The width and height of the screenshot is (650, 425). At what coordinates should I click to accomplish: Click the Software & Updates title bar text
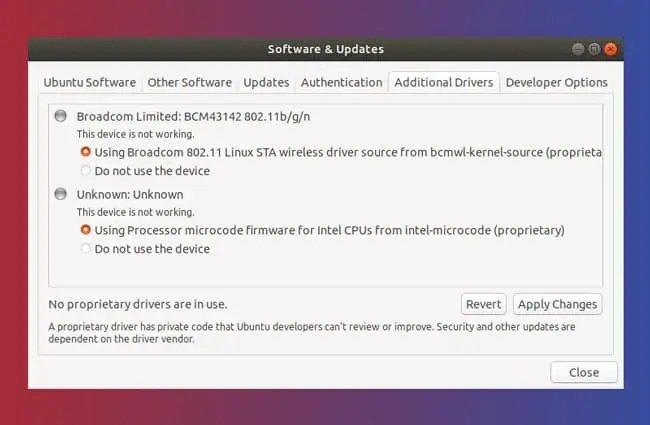pyautogui.click(x=325, y=49)
